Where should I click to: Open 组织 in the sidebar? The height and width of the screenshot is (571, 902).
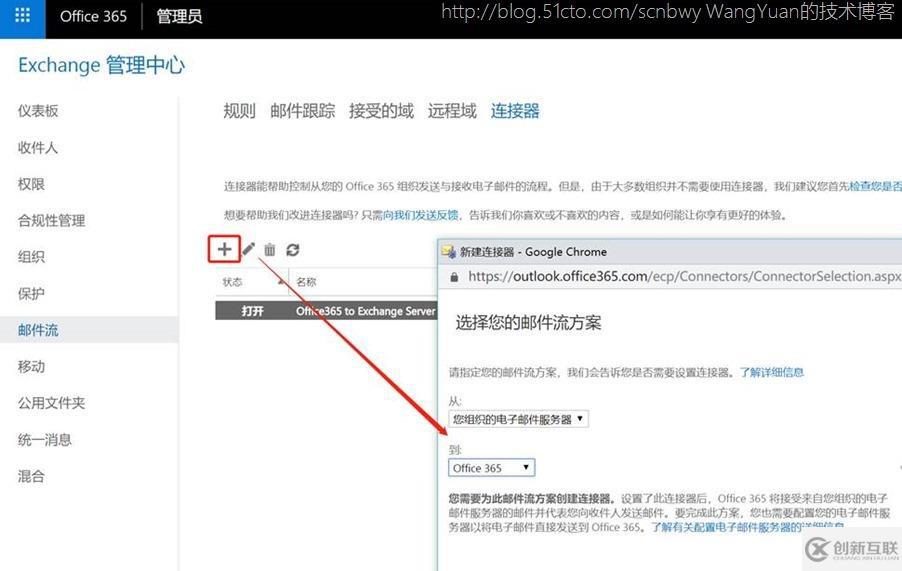(31, 256)
